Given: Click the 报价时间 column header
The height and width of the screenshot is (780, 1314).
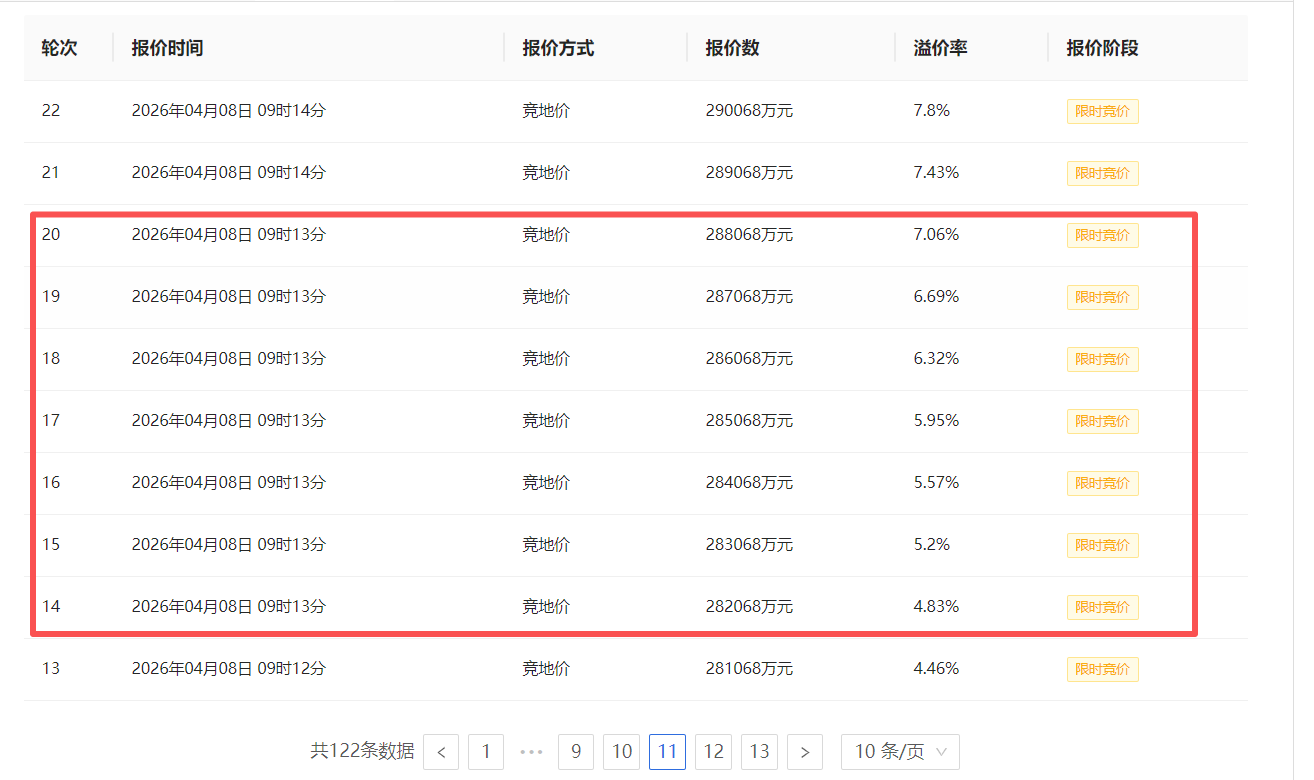Looking at the screenshot, I should tap(167, 48).
